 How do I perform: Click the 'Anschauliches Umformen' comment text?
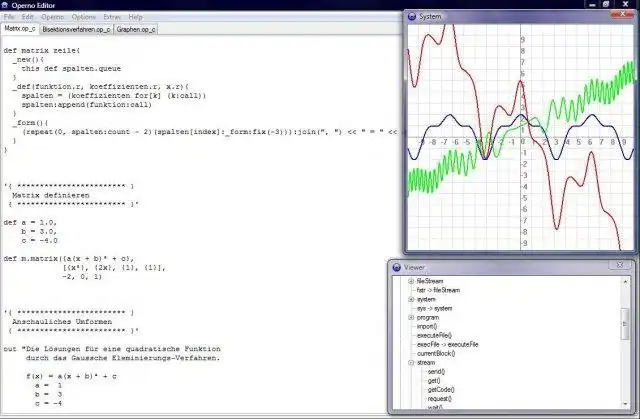click(62, 321)
